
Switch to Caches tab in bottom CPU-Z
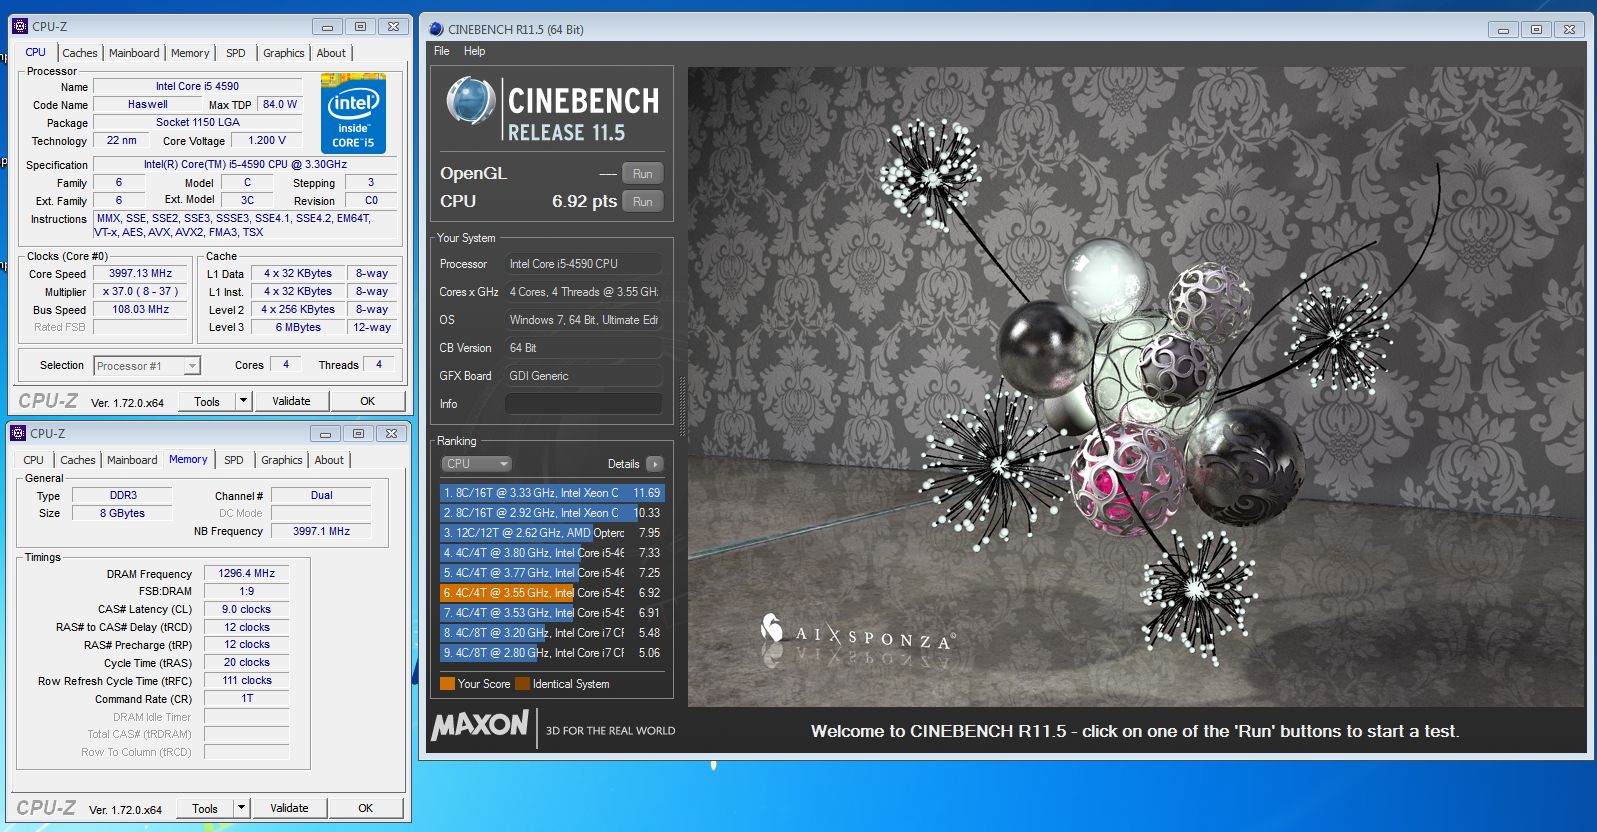(x=78, y=460)
